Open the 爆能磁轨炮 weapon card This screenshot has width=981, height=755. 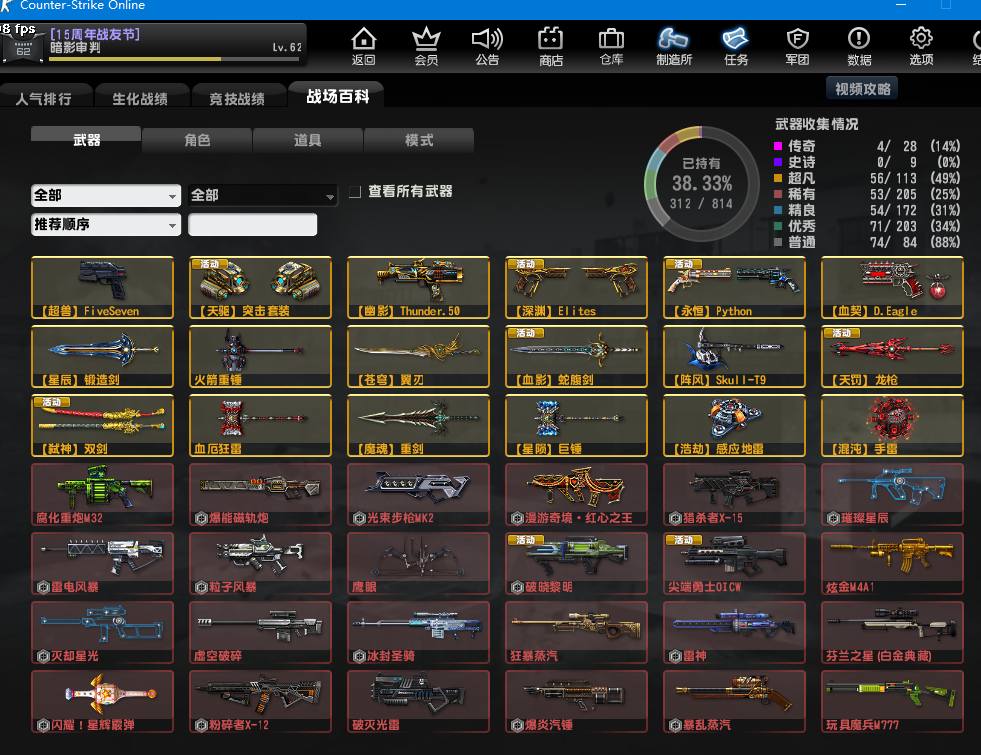(260, 495)
